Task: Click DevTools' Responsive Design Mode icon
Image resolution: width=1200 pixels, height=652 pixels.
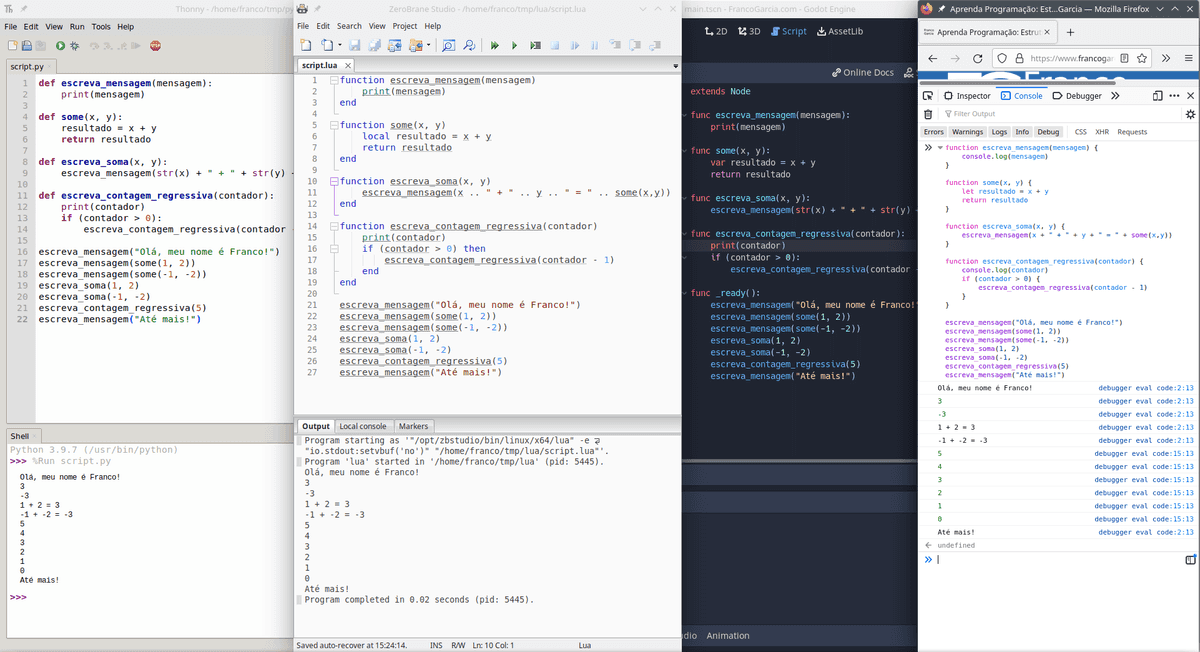Action: pos(1158,96)
